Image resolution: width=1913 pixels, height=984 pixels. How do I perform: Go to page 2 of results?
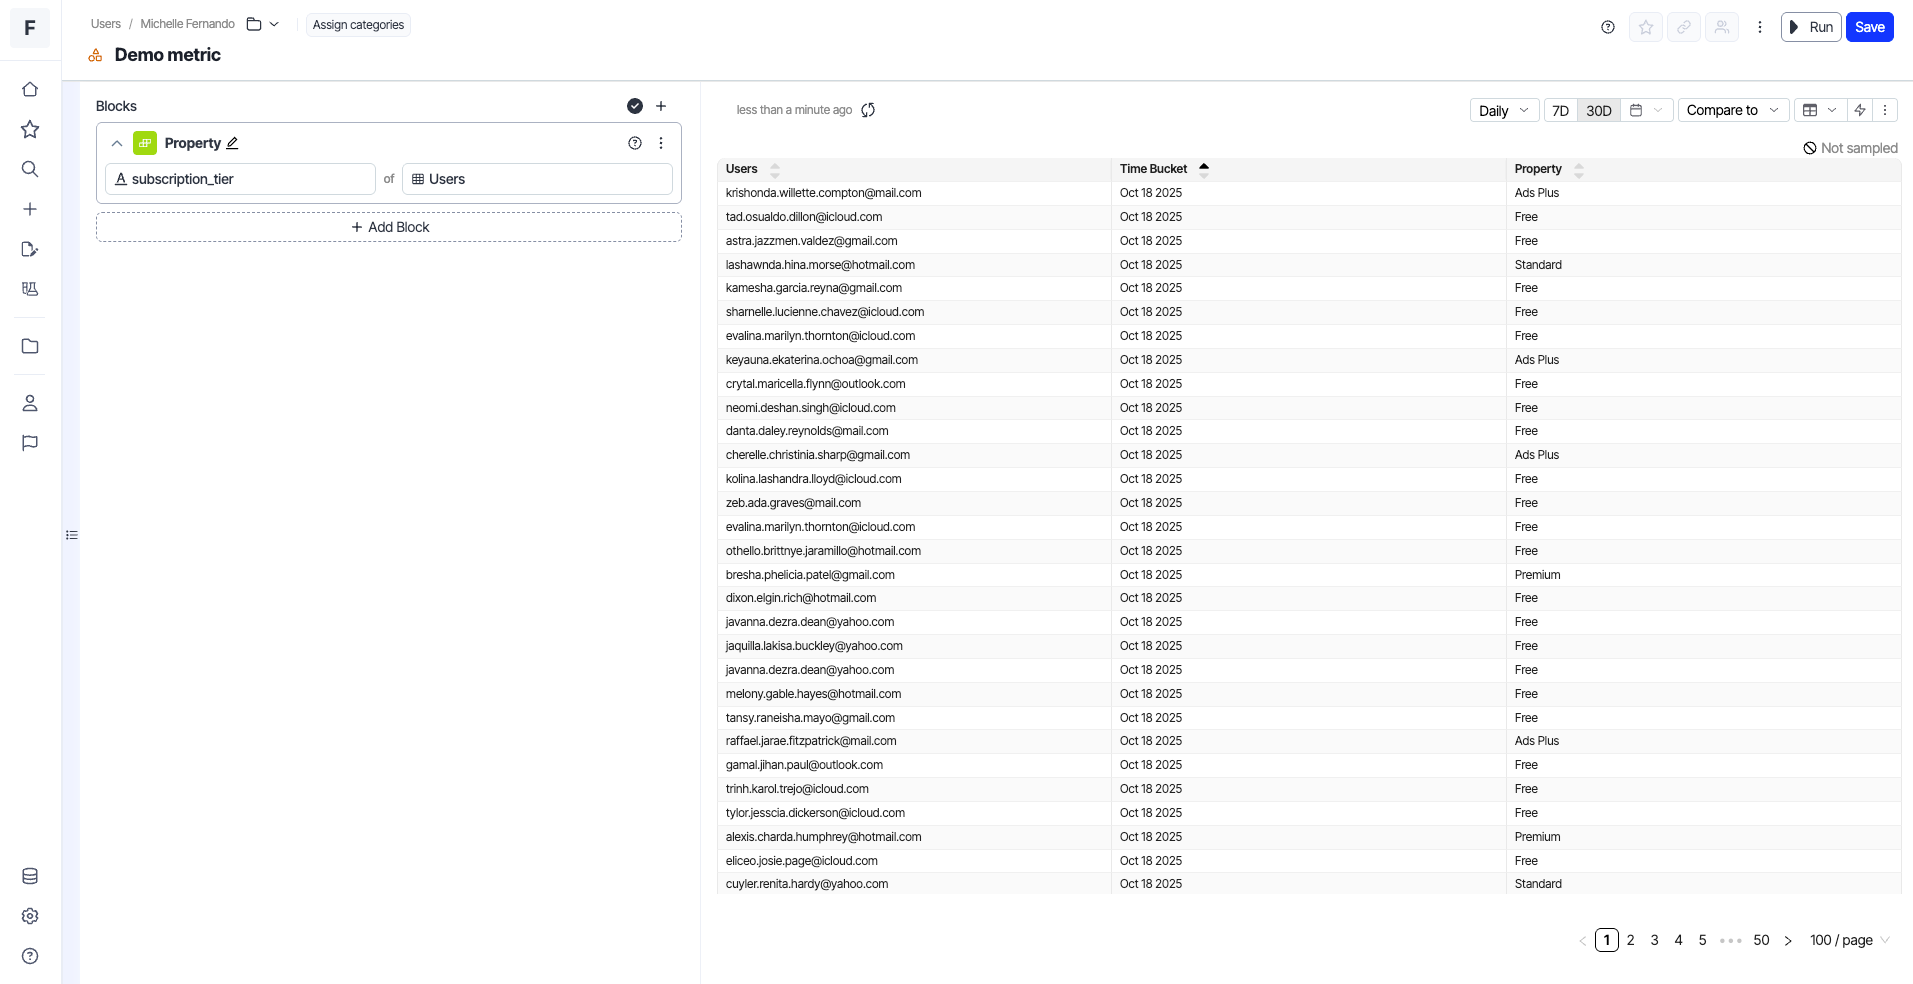tap(1630, 940)
